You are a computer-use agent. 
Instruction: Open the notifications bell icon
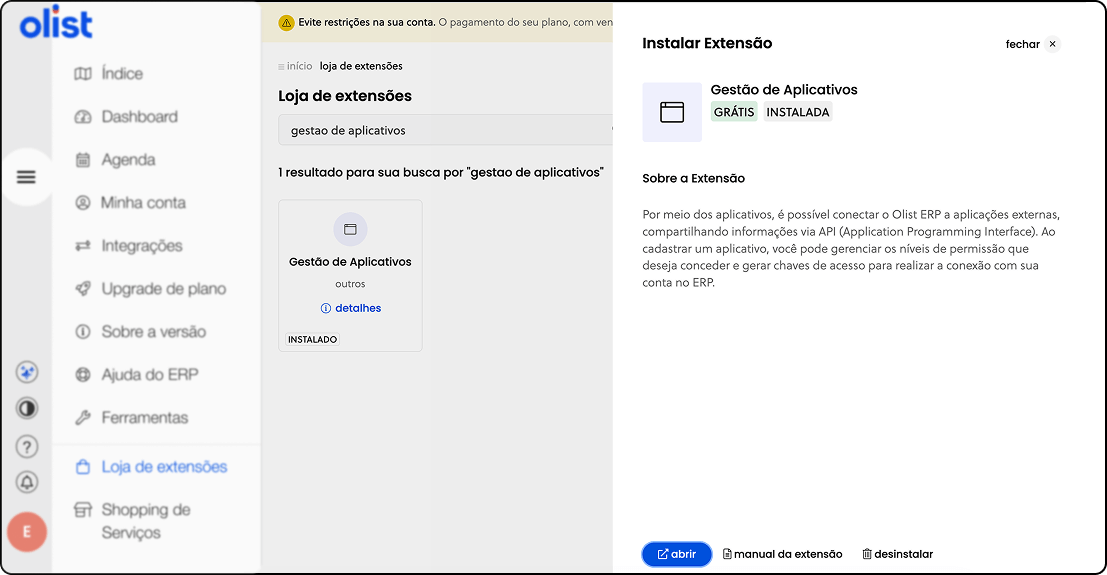(x=27, y=482)
